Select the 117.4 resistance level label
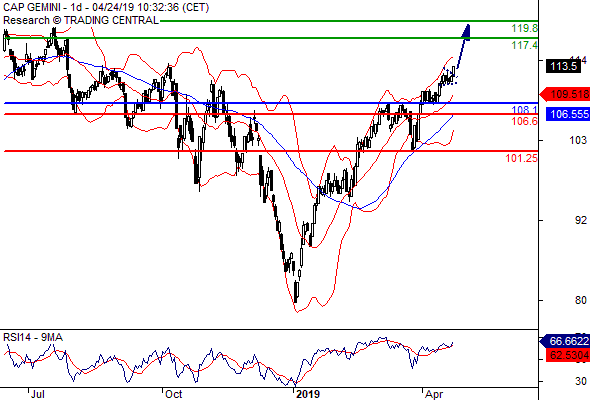This screenshot has height=400, width=590. (525, 46)
